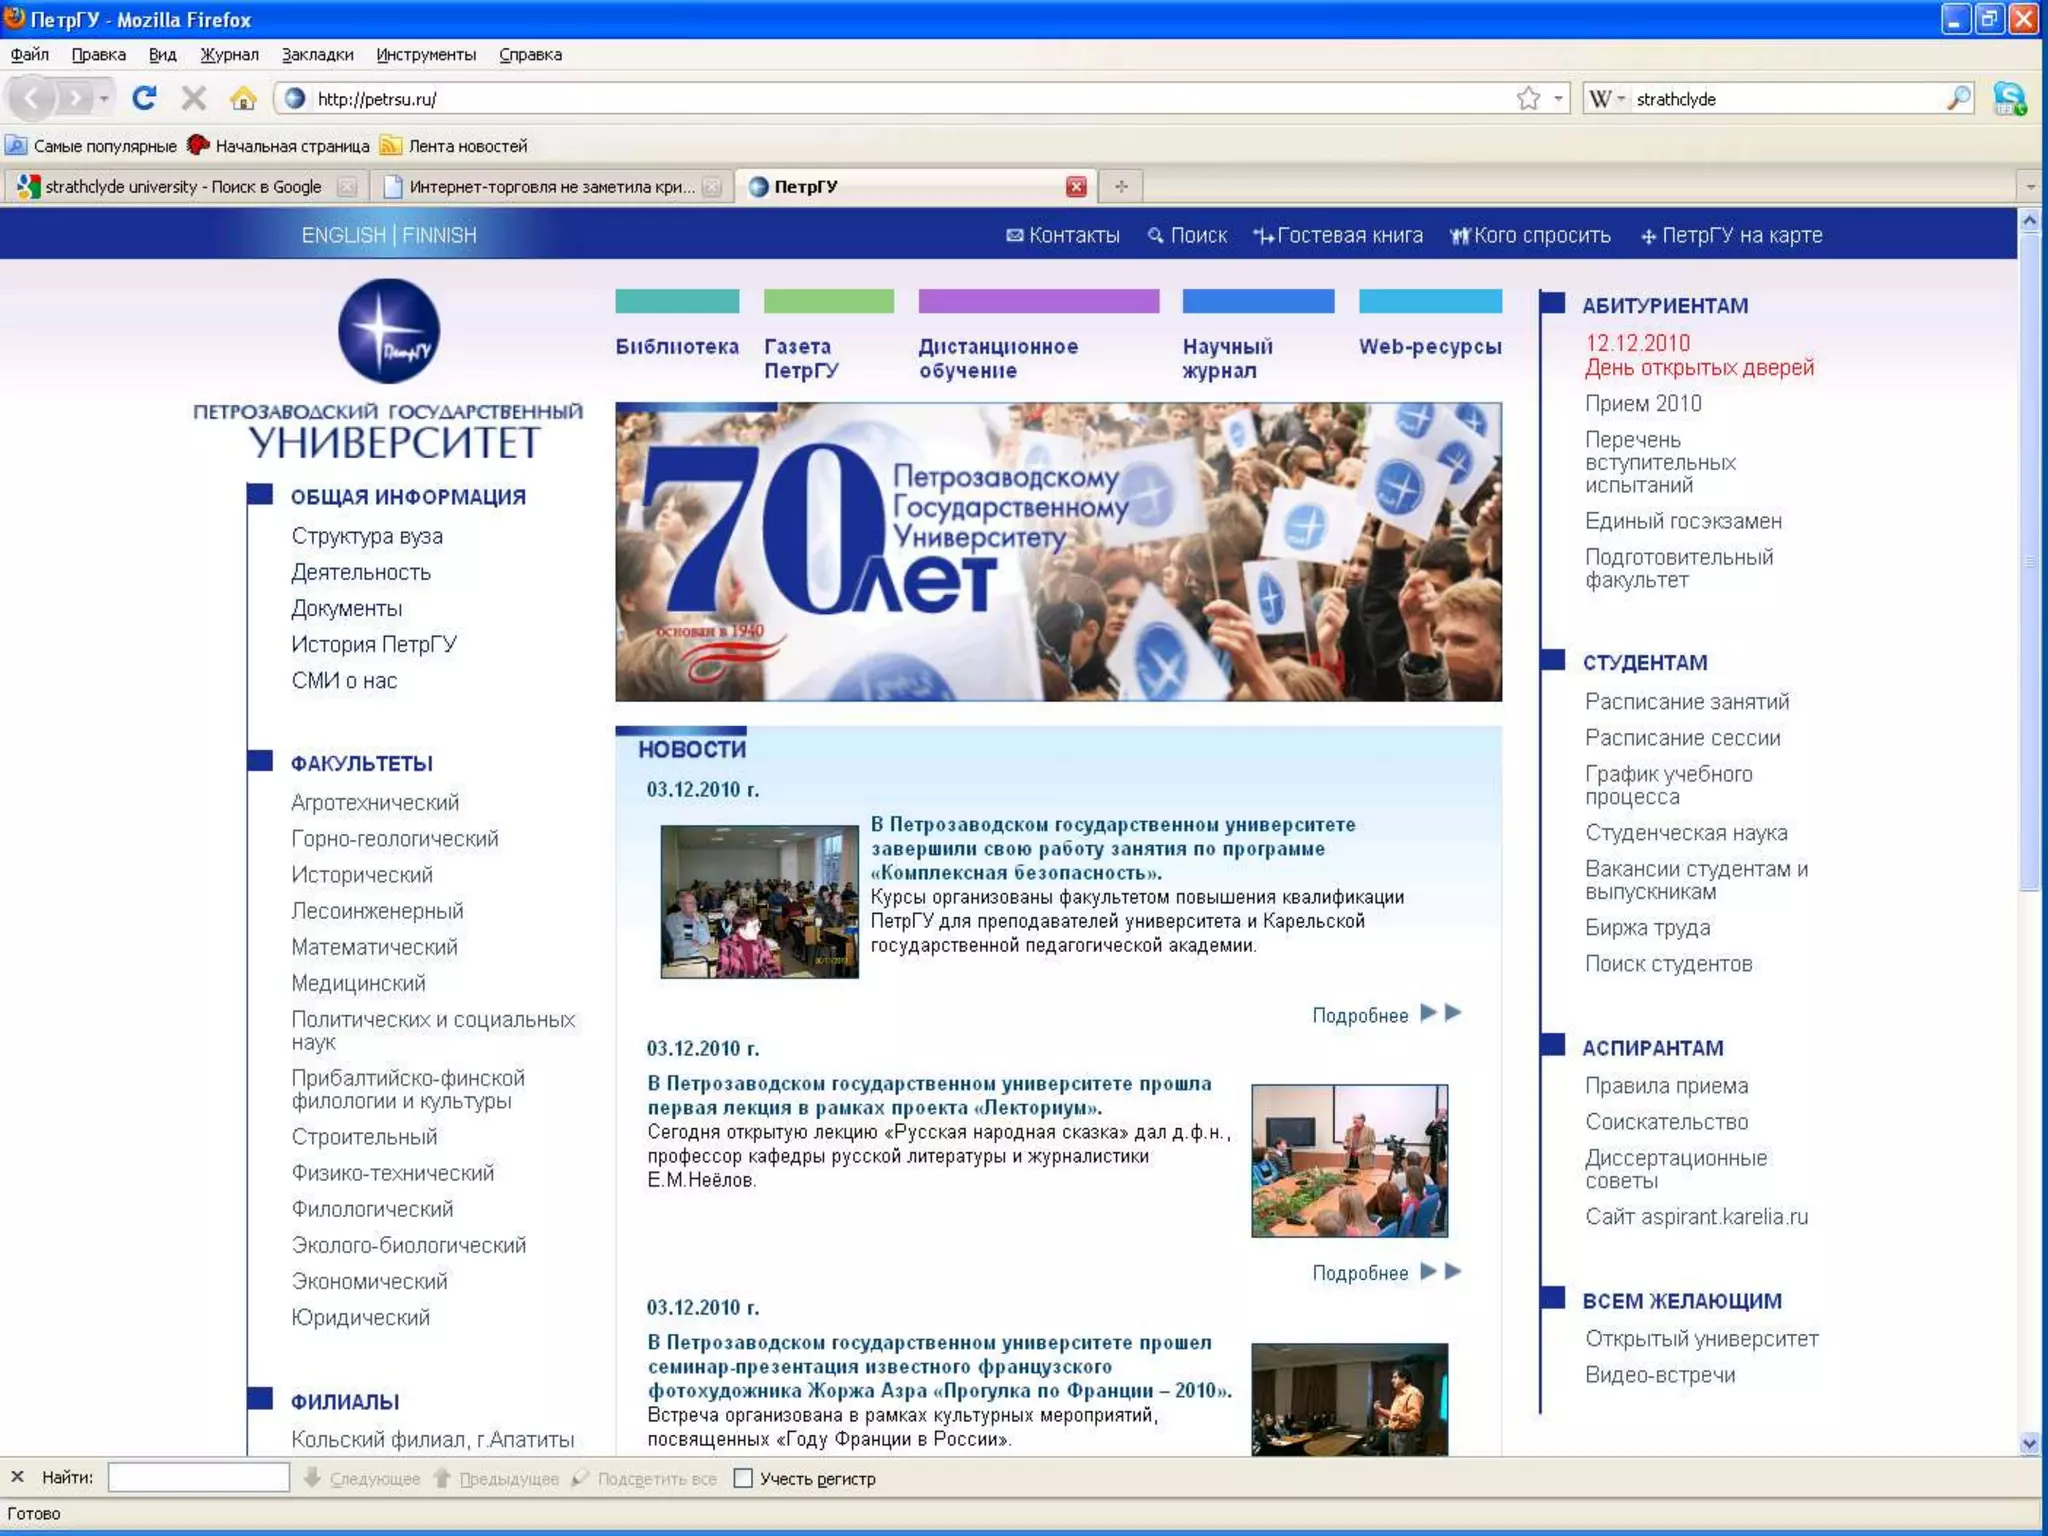Image resolution: width=2048 pixels, height=1536 pixels.
Task: Open a new tab with plus icon
Action: 1121,186
